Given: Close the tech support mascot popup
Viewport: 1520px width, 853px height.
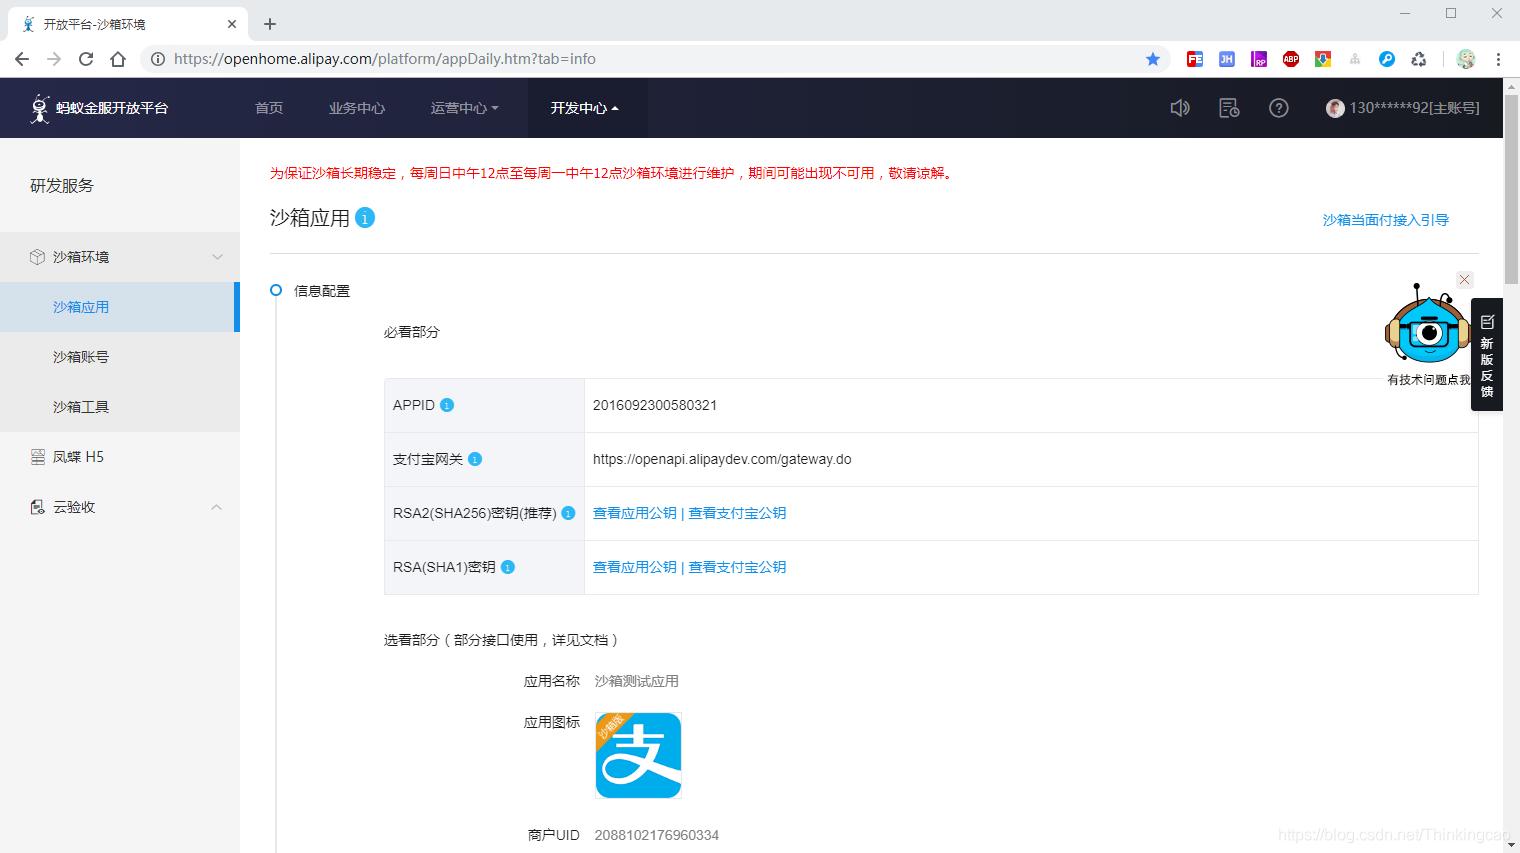Looking at the screenshot, I should (1464, 280).
